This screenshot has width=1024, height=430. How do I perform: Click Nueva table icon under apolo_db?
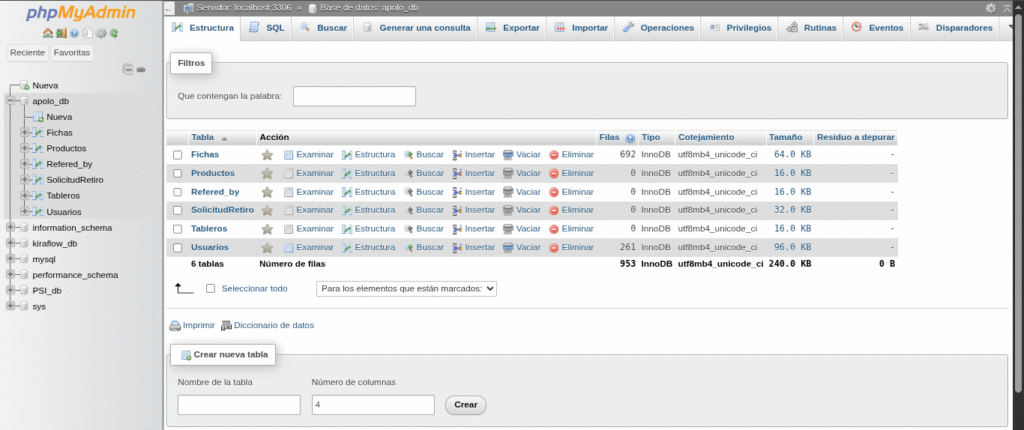[x=39, y=118]
